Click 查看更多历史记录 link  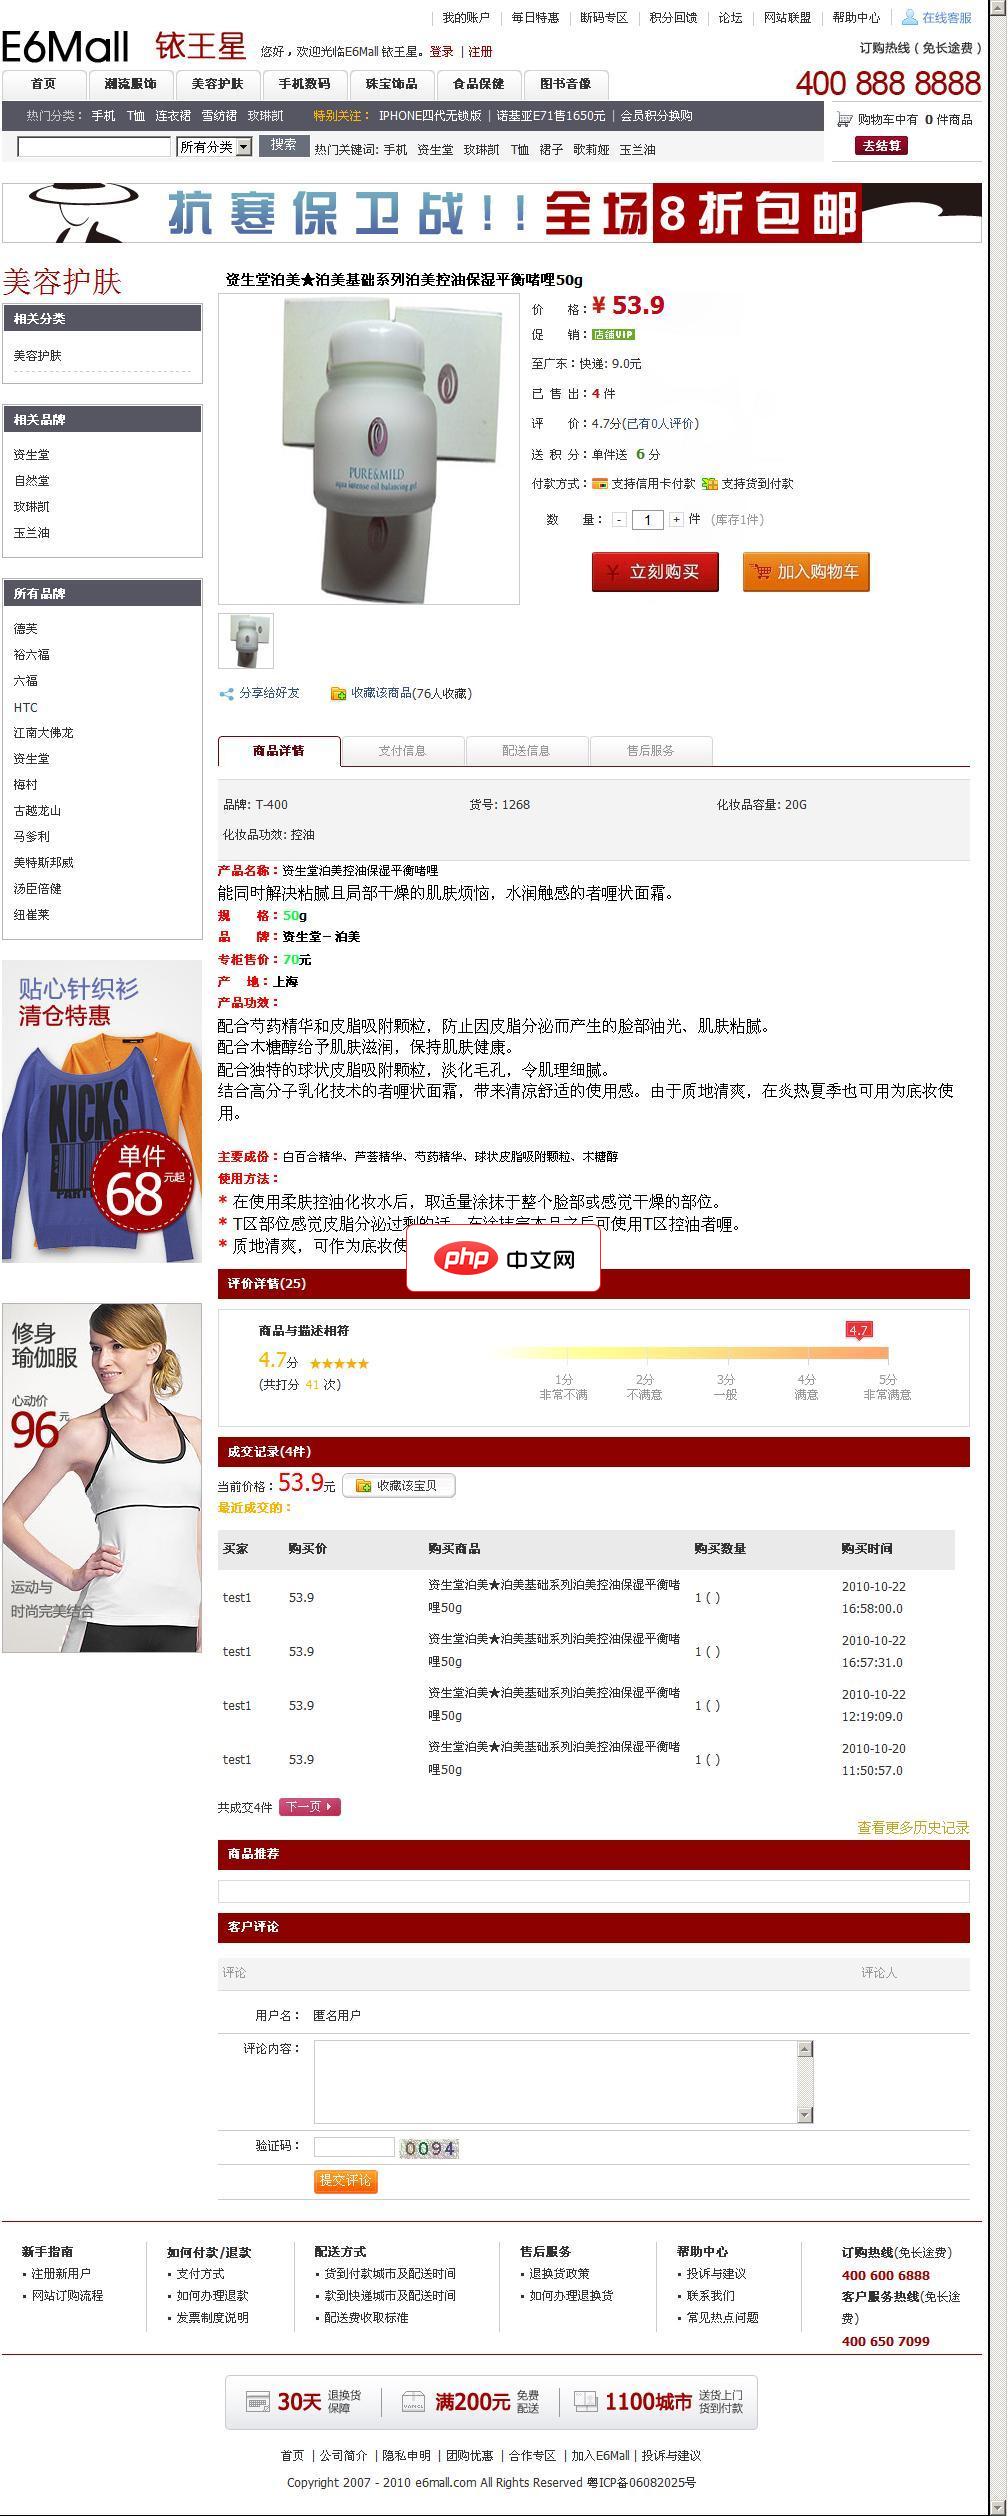(x=913, y=1828)
